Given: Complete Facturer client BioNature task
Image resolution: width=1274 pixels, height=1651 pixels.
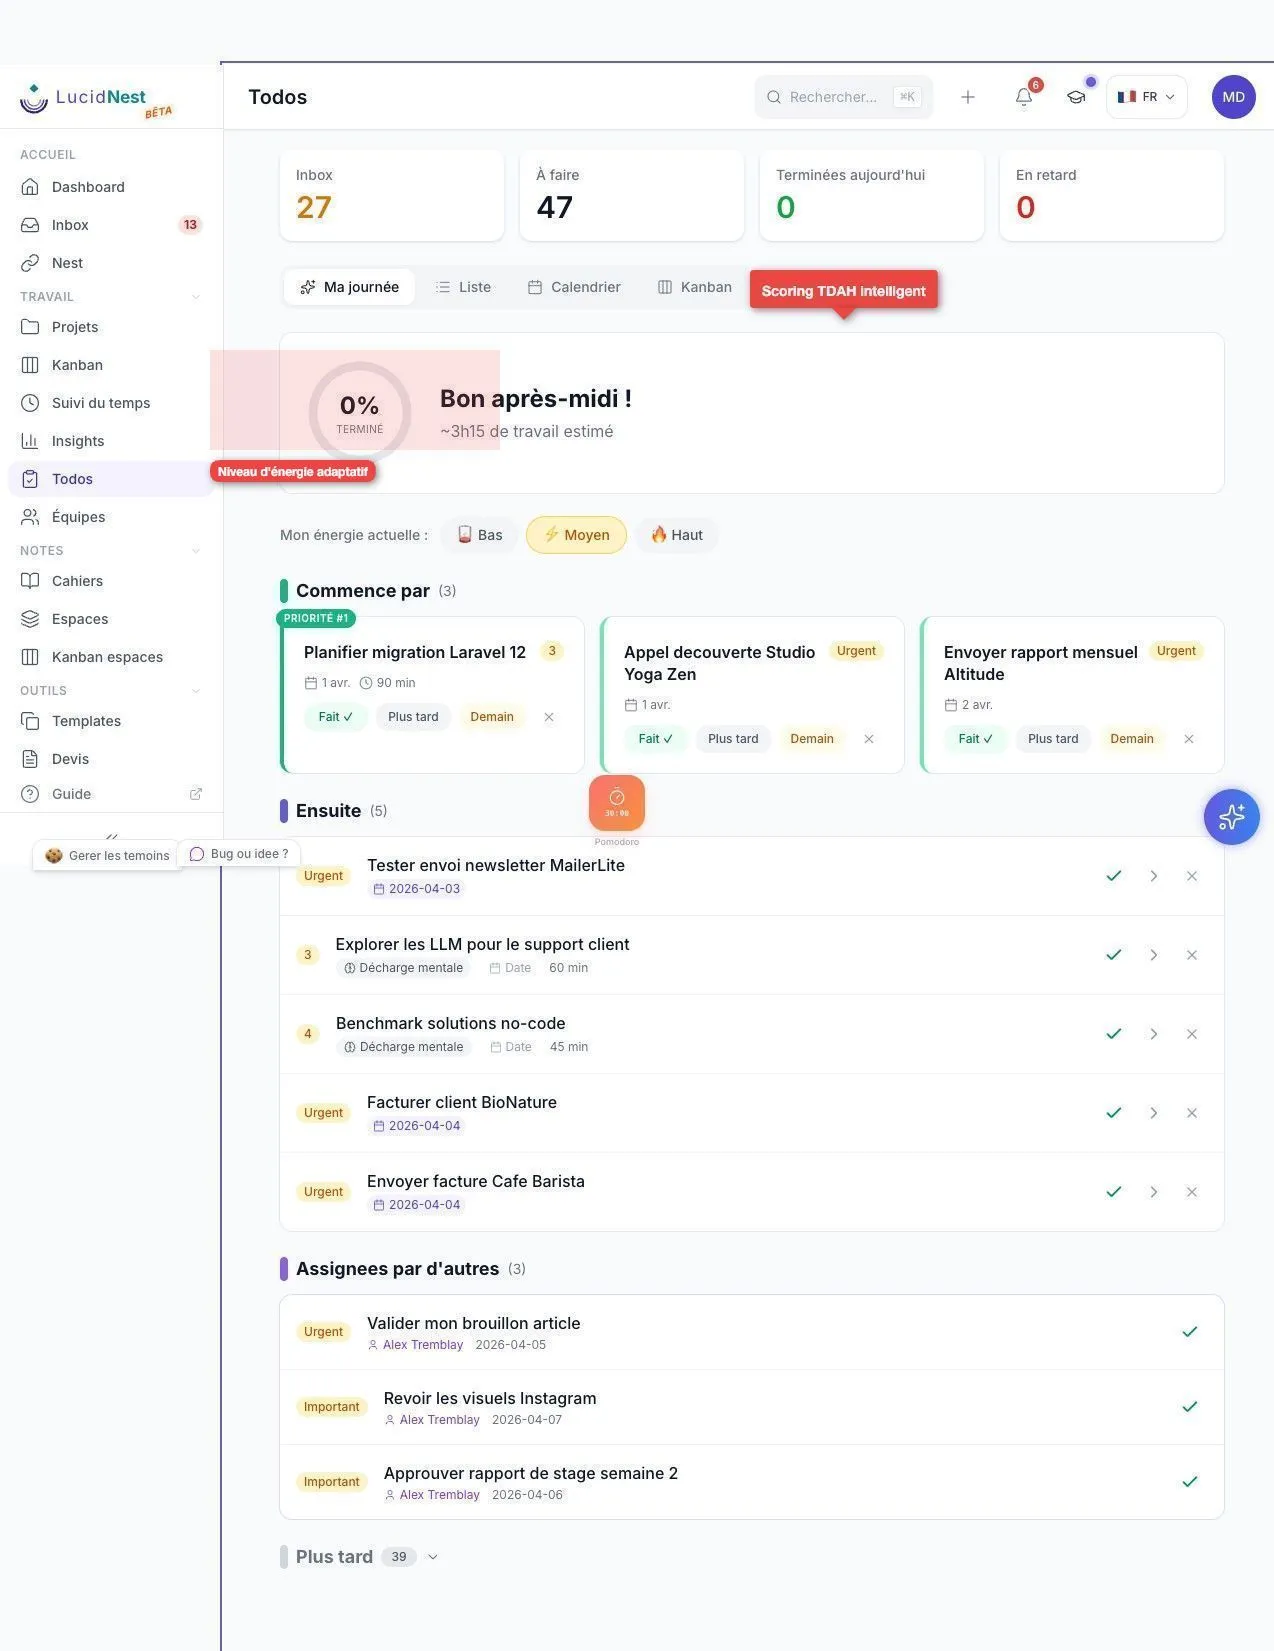Looking at the screenshot, I should point(1114,1113).
